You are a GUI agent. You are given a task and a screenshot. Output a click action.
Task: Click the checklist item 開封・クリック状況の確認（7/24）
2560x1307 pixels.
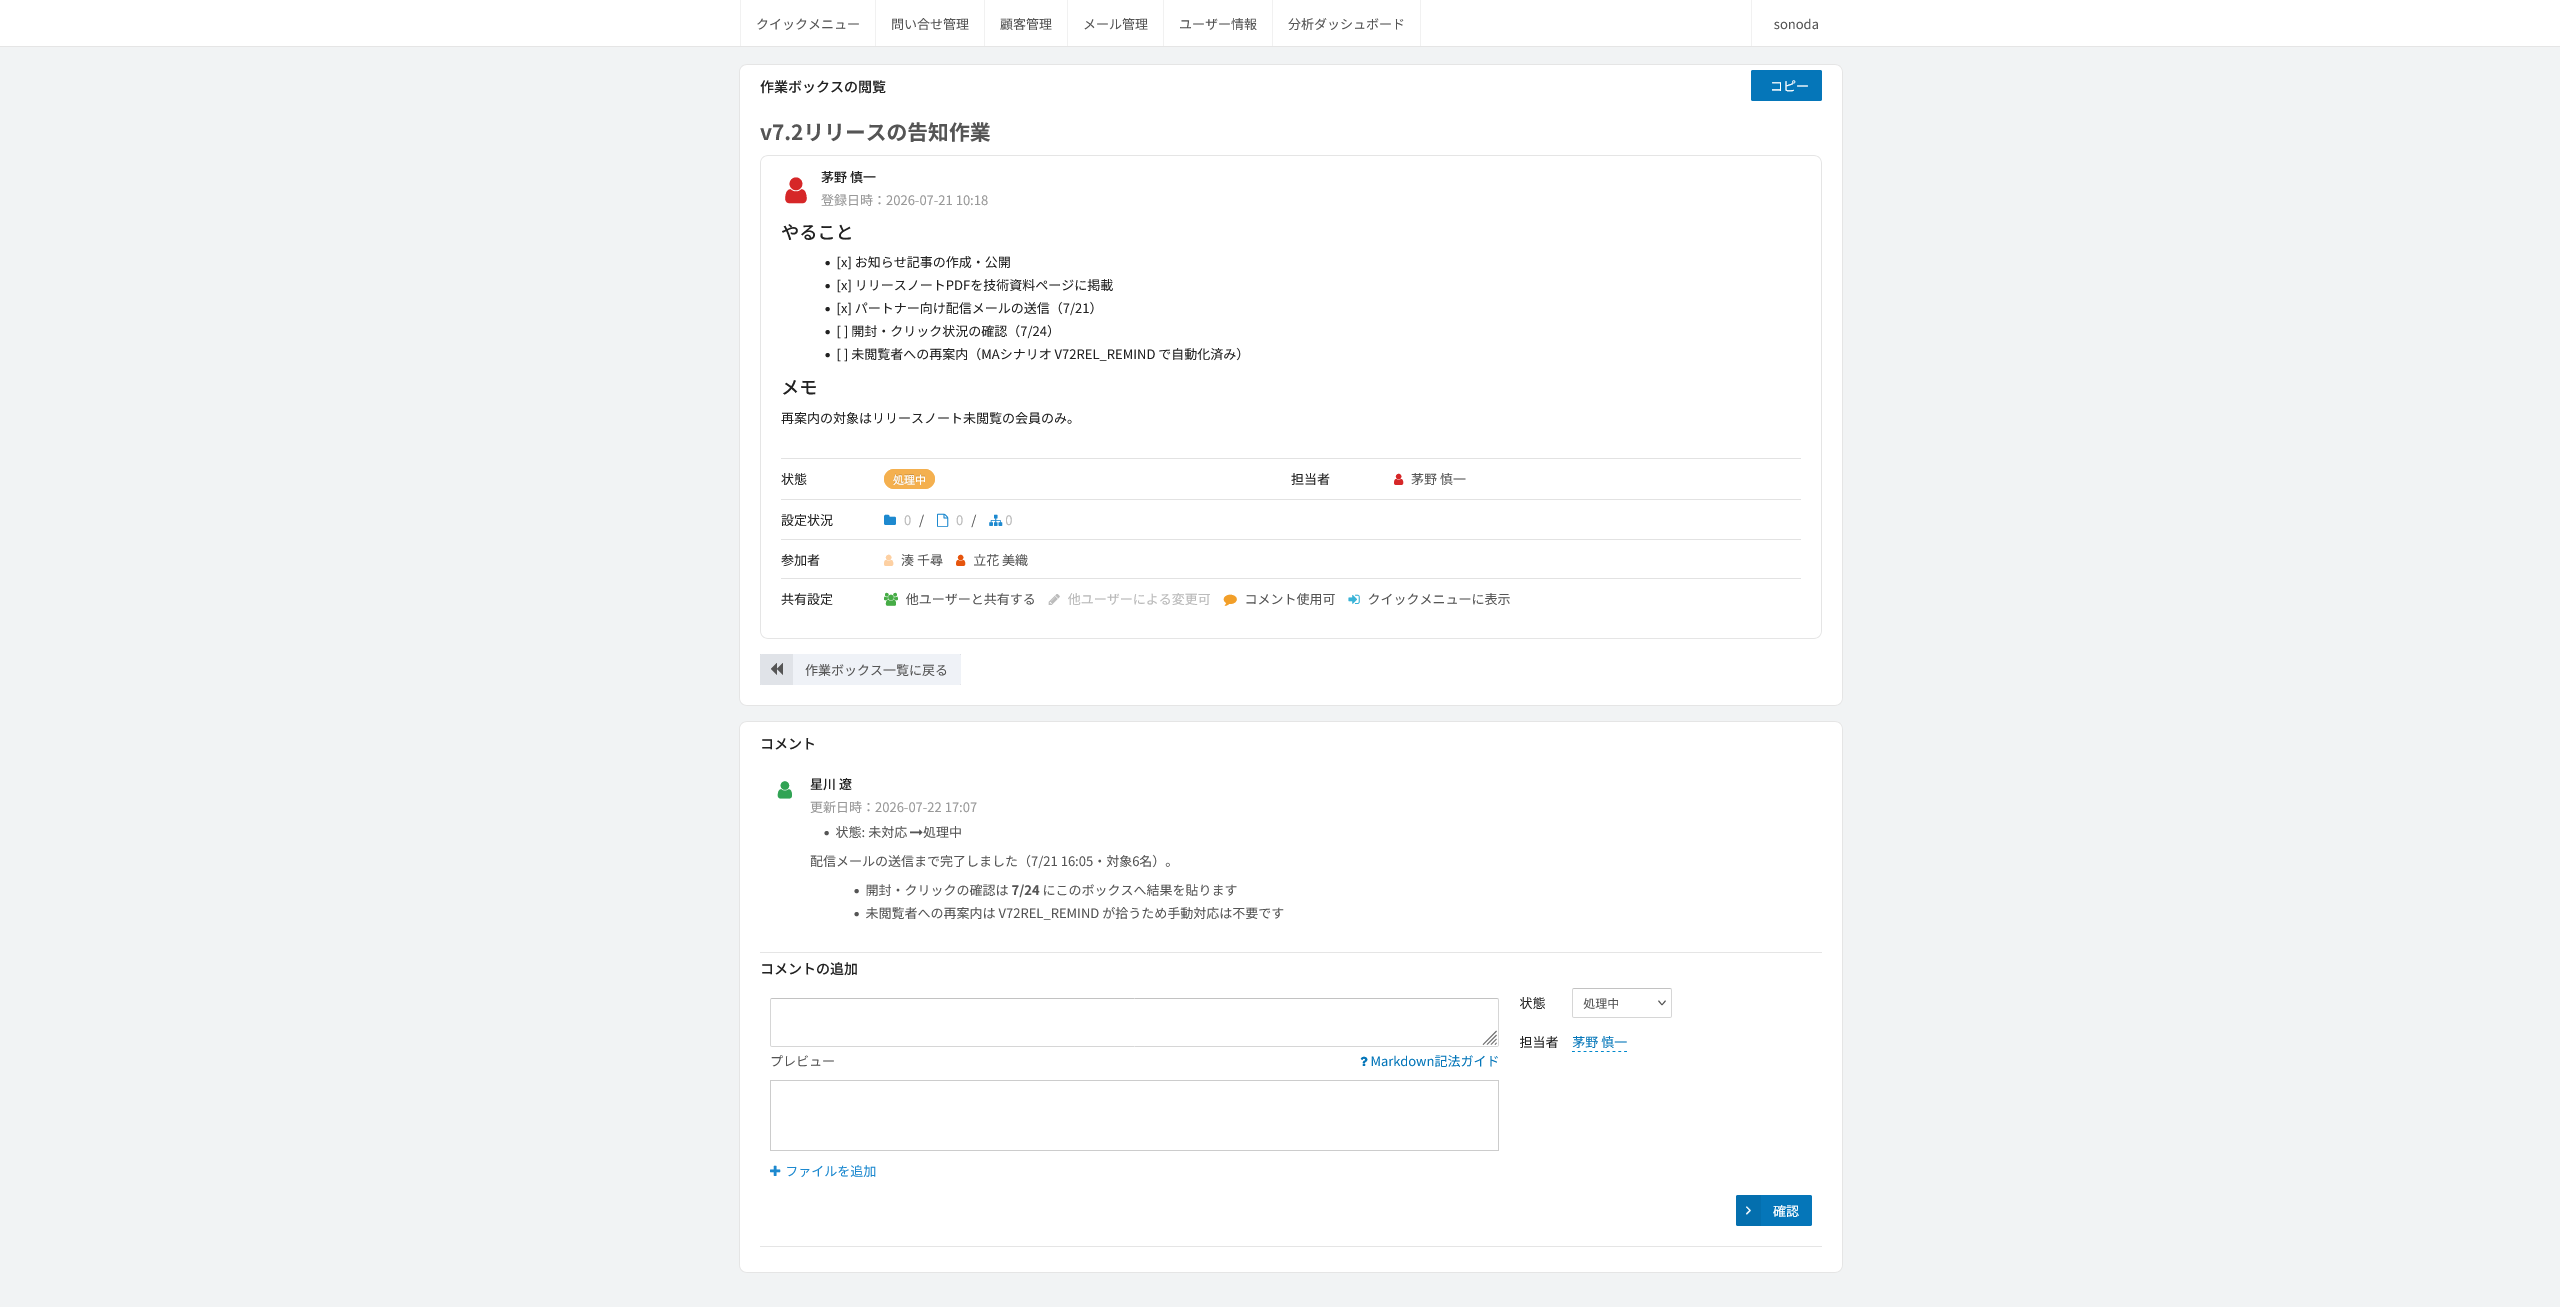tap(952, 331)
